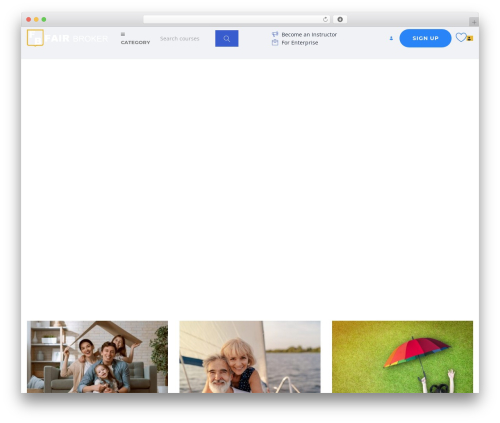
Task: Focus the Search courses field
Action: point(186,38)
